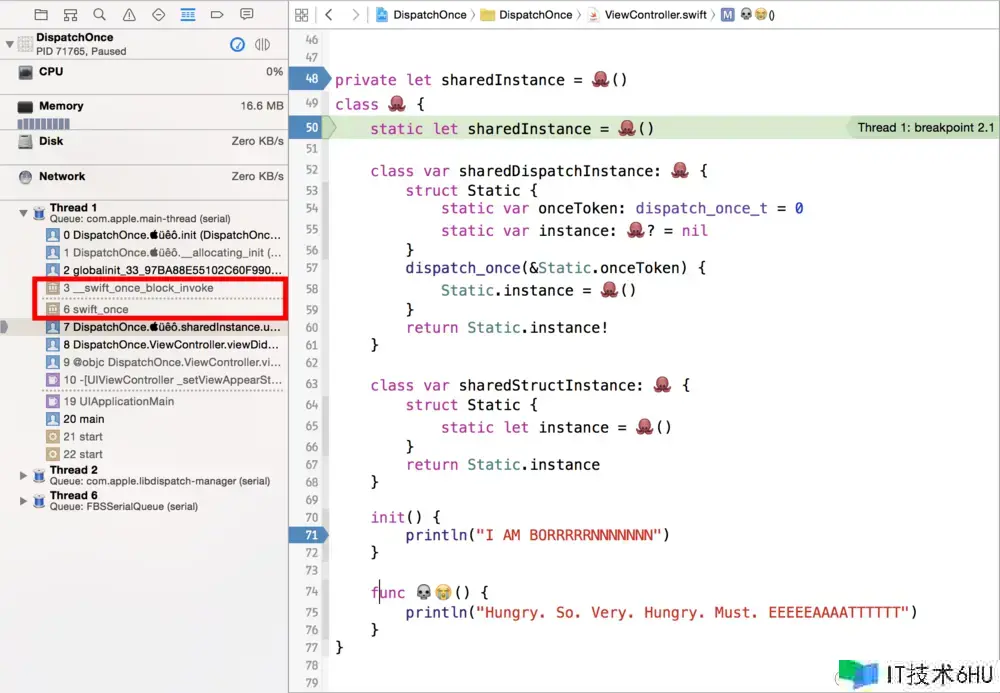Switch to the Symbol navigator hierarchy icon

click(x=70, y=15)
